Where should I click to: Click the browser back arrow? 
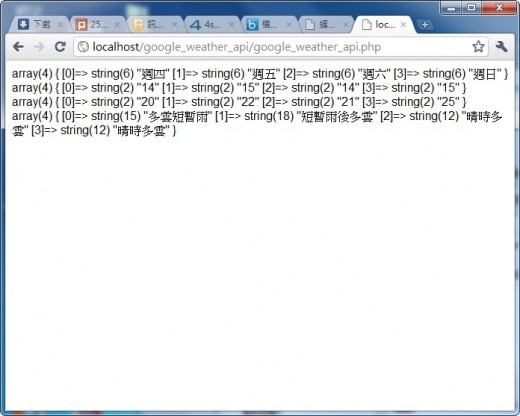tap(18, 47)
